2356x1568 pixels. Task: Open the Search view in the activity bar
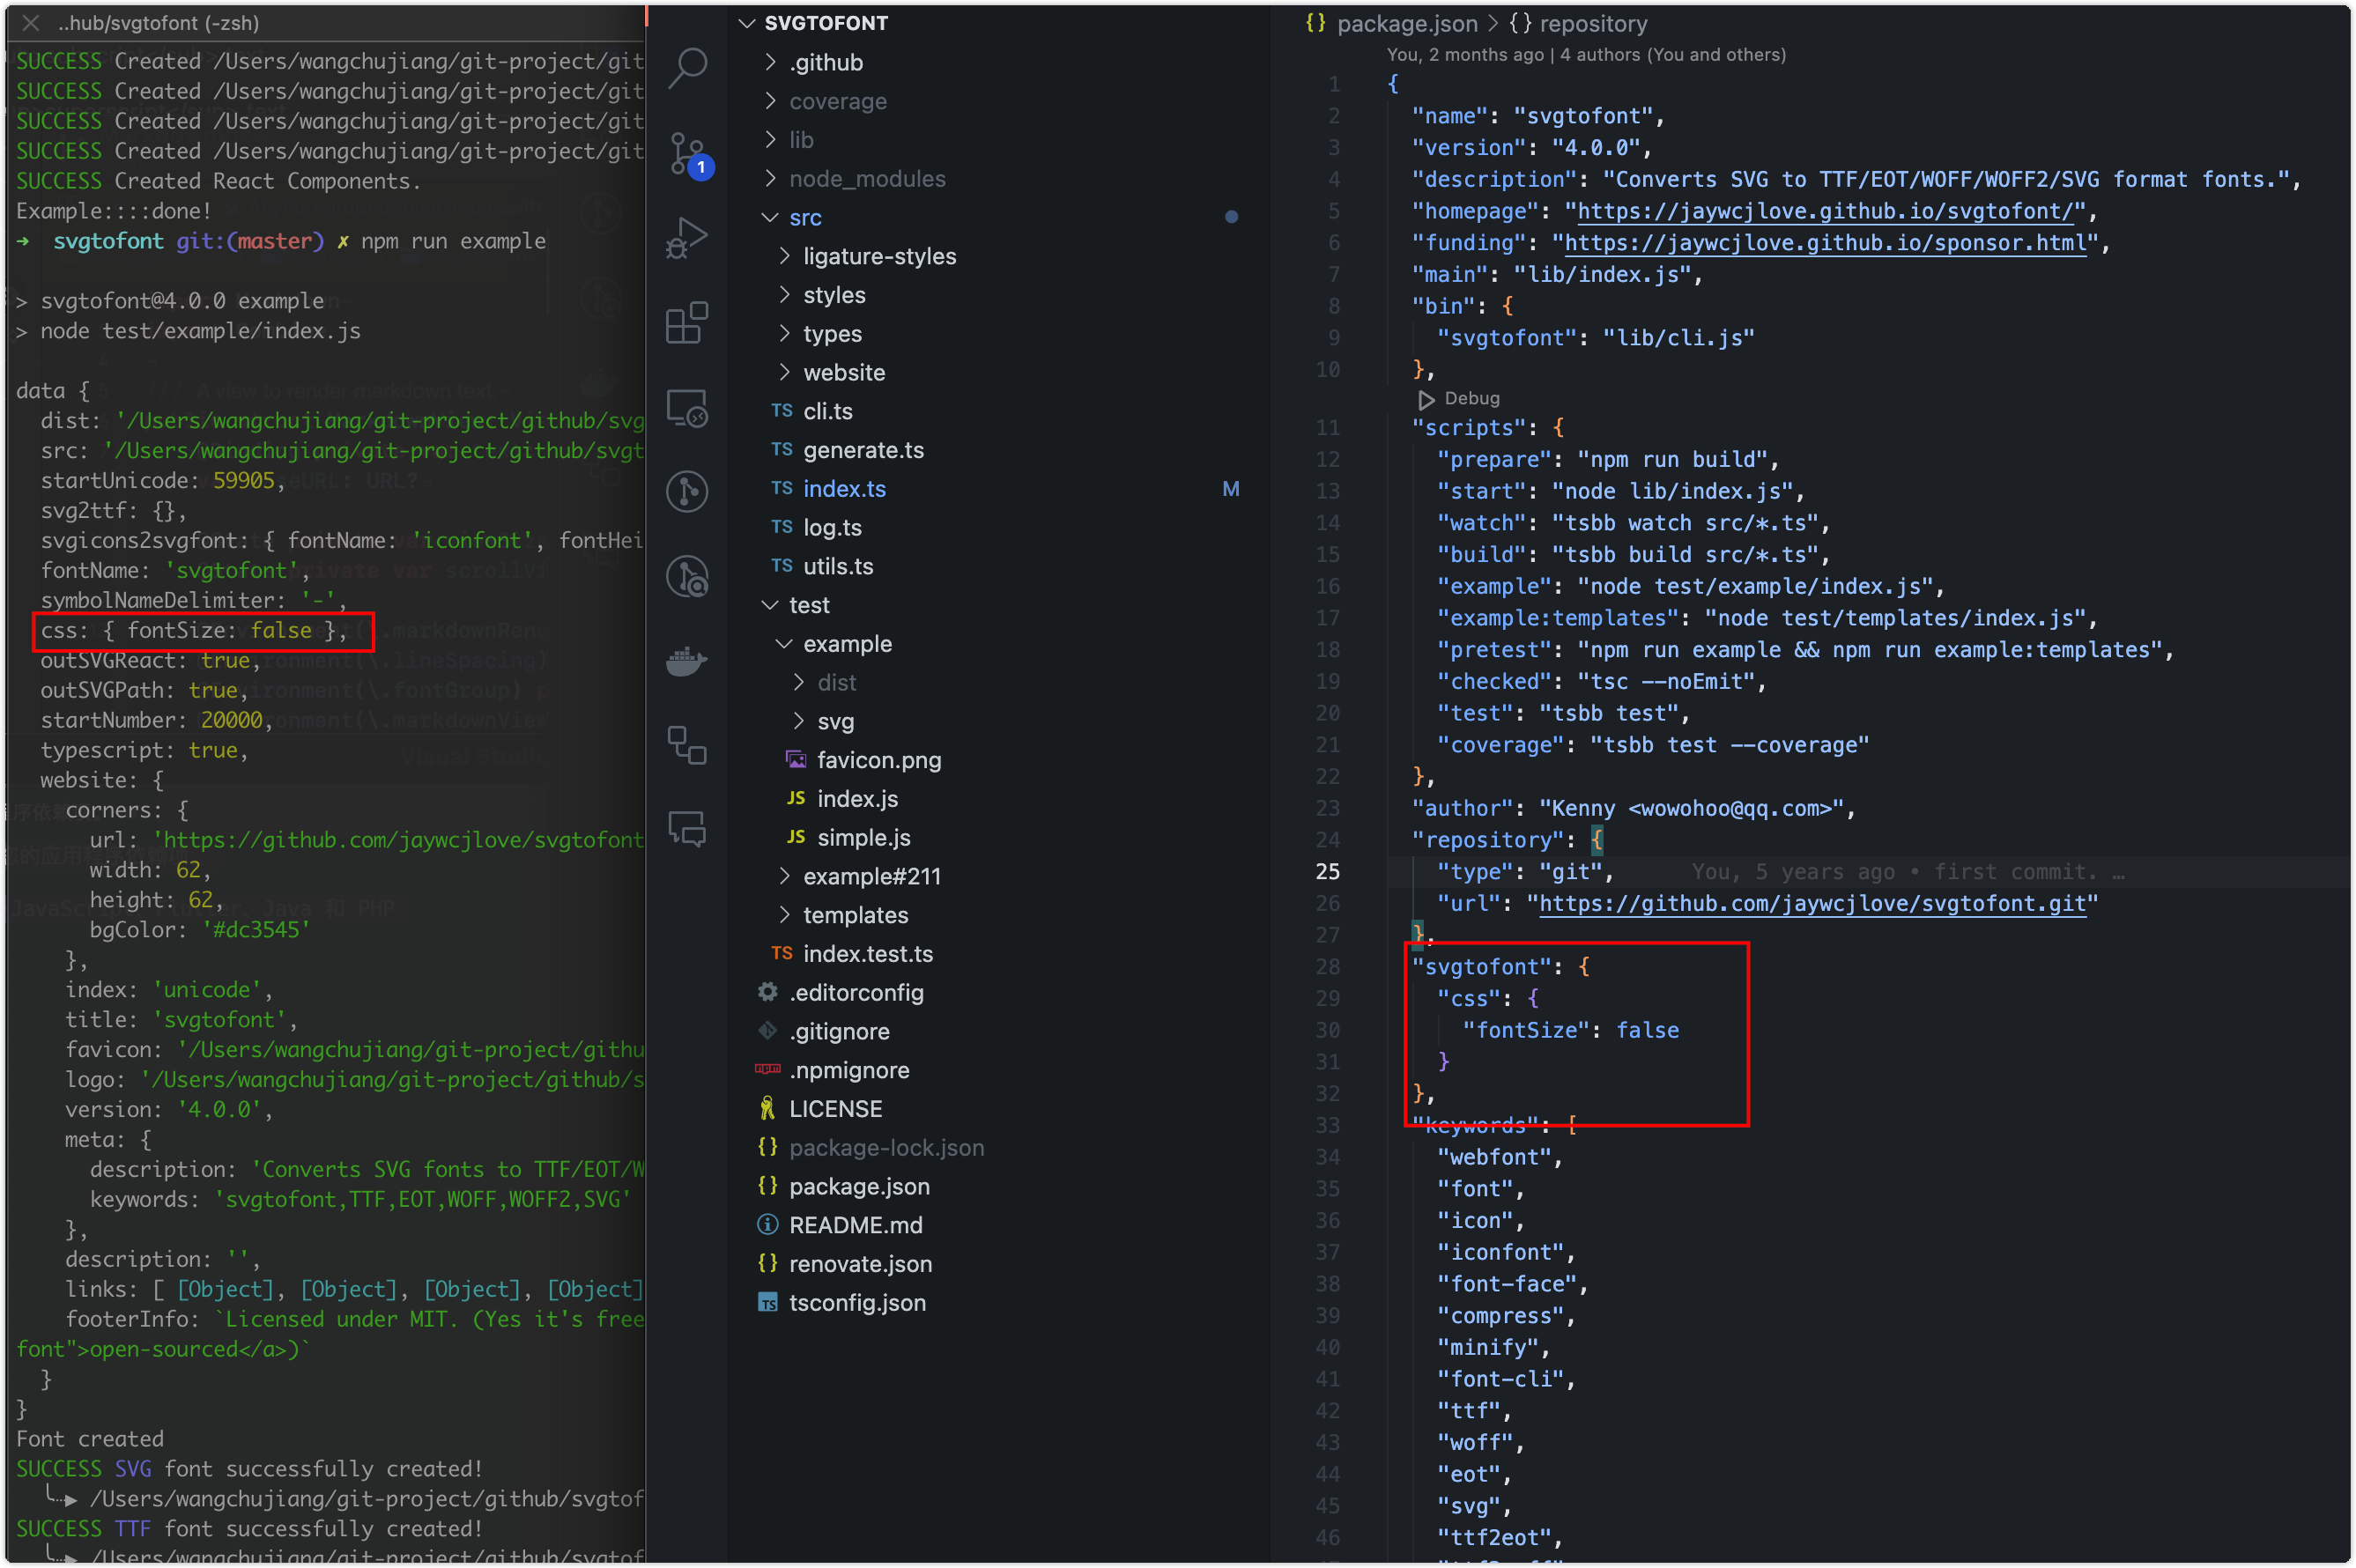[x=686, y=67]
